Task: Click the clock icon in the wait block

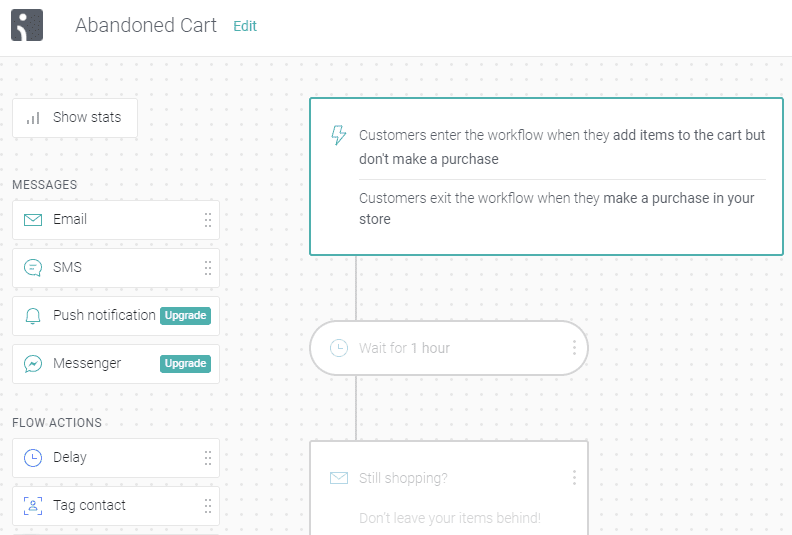Action: pyautogui.click(x=338, y=348)
